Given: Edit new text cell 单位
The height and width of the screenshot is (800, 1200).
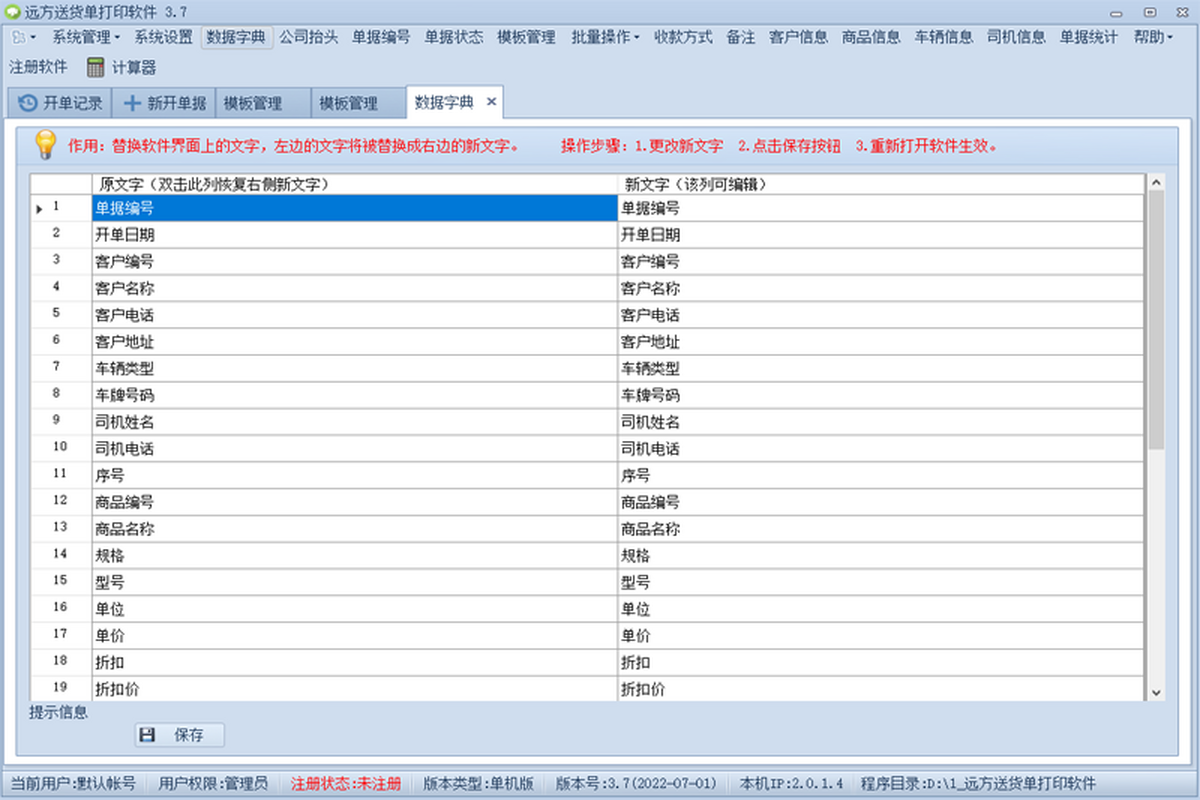Looking at the screenshot, I should coord(881,609).
